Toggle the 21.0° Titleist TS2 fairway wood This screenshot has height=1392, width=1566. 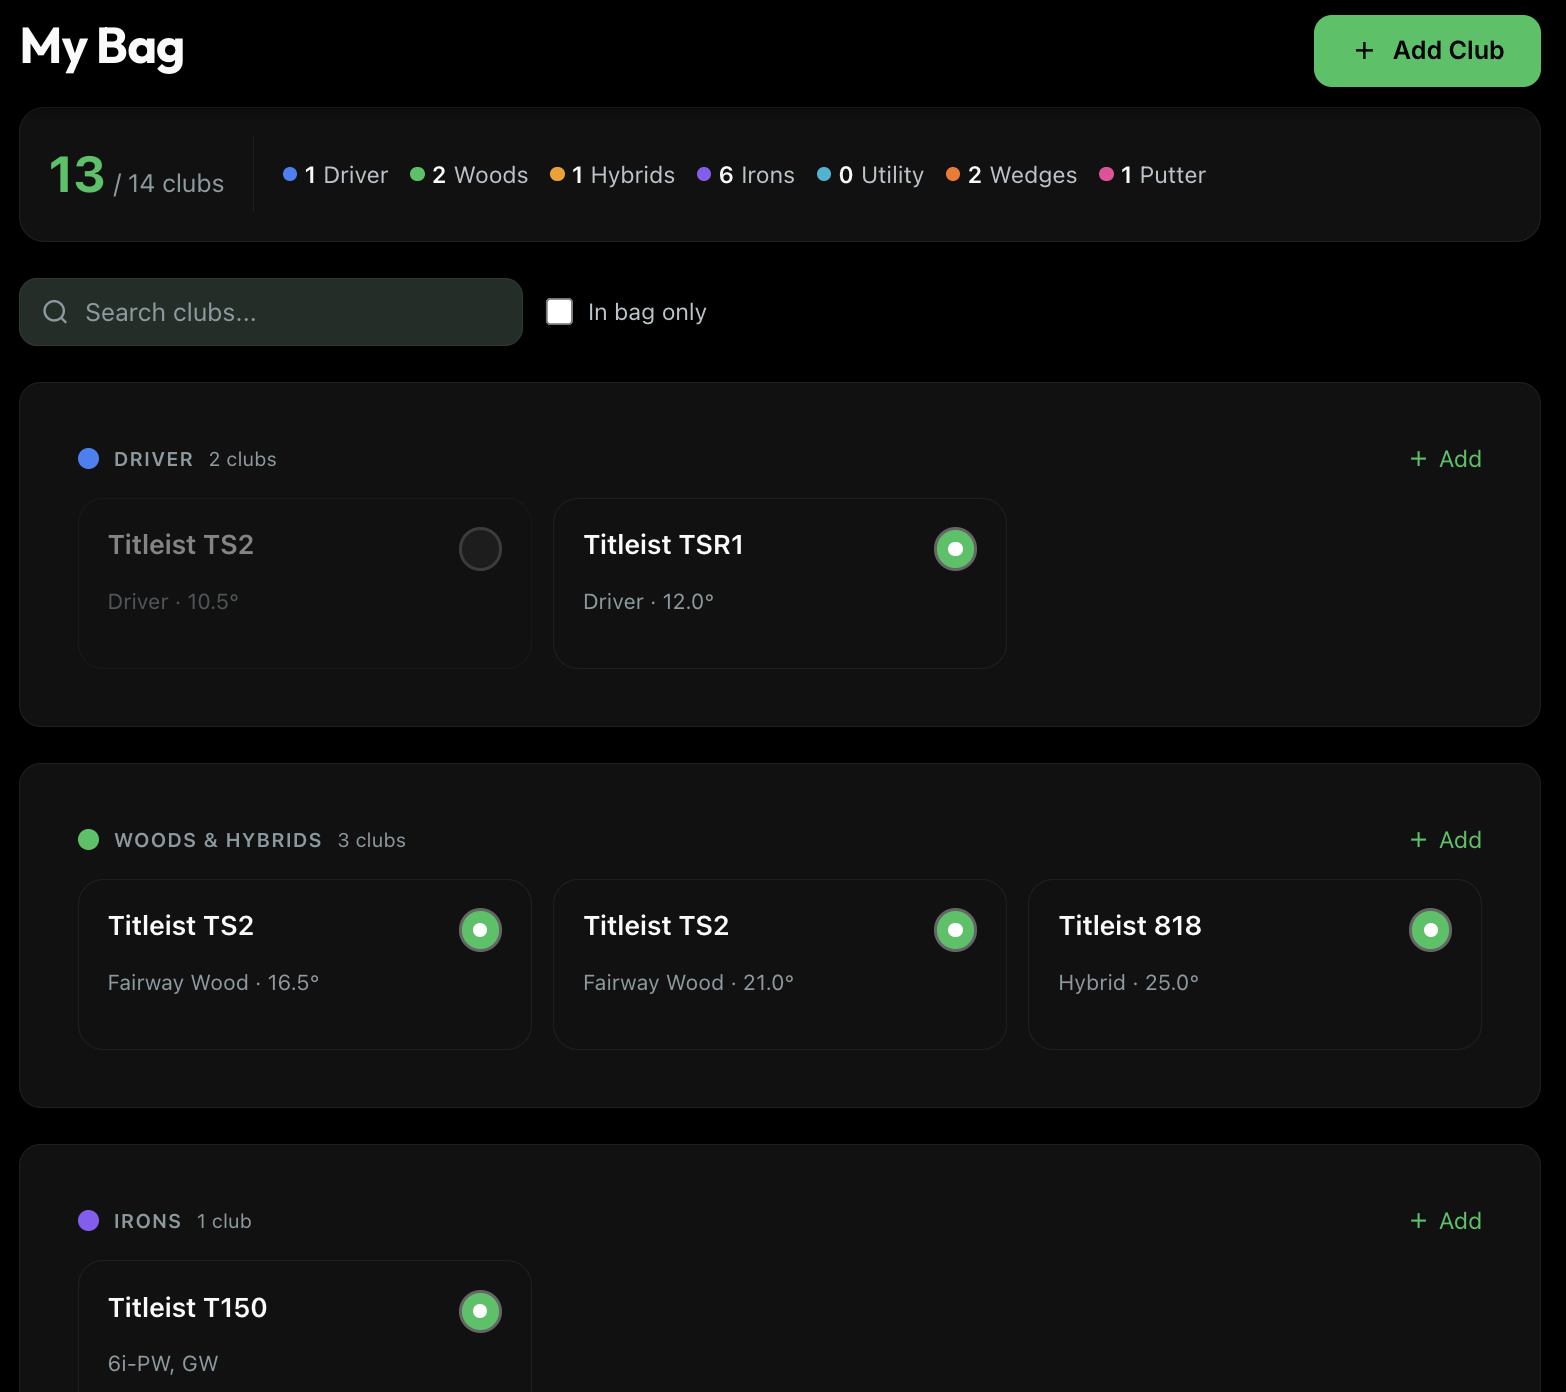tap(955, 929)
